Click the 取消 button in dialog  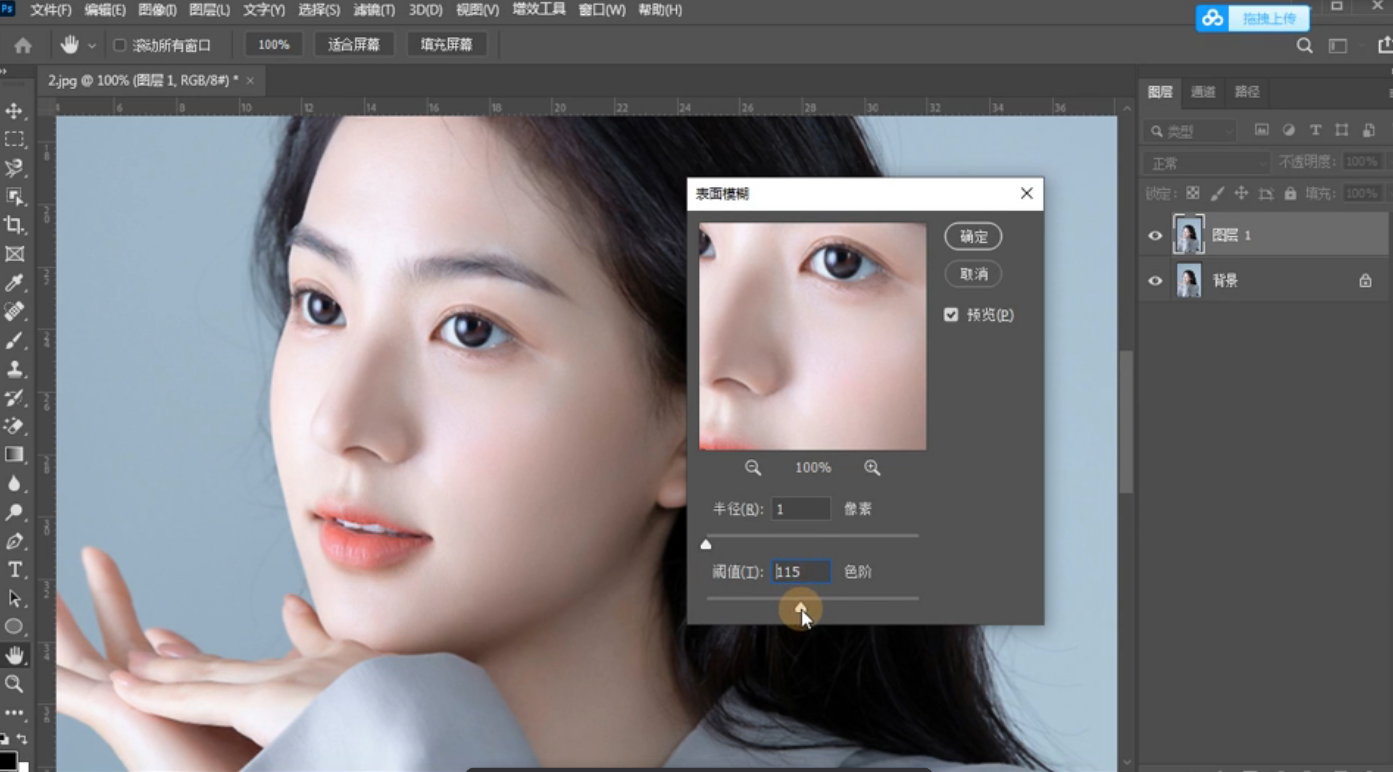(x=973, y=274)
